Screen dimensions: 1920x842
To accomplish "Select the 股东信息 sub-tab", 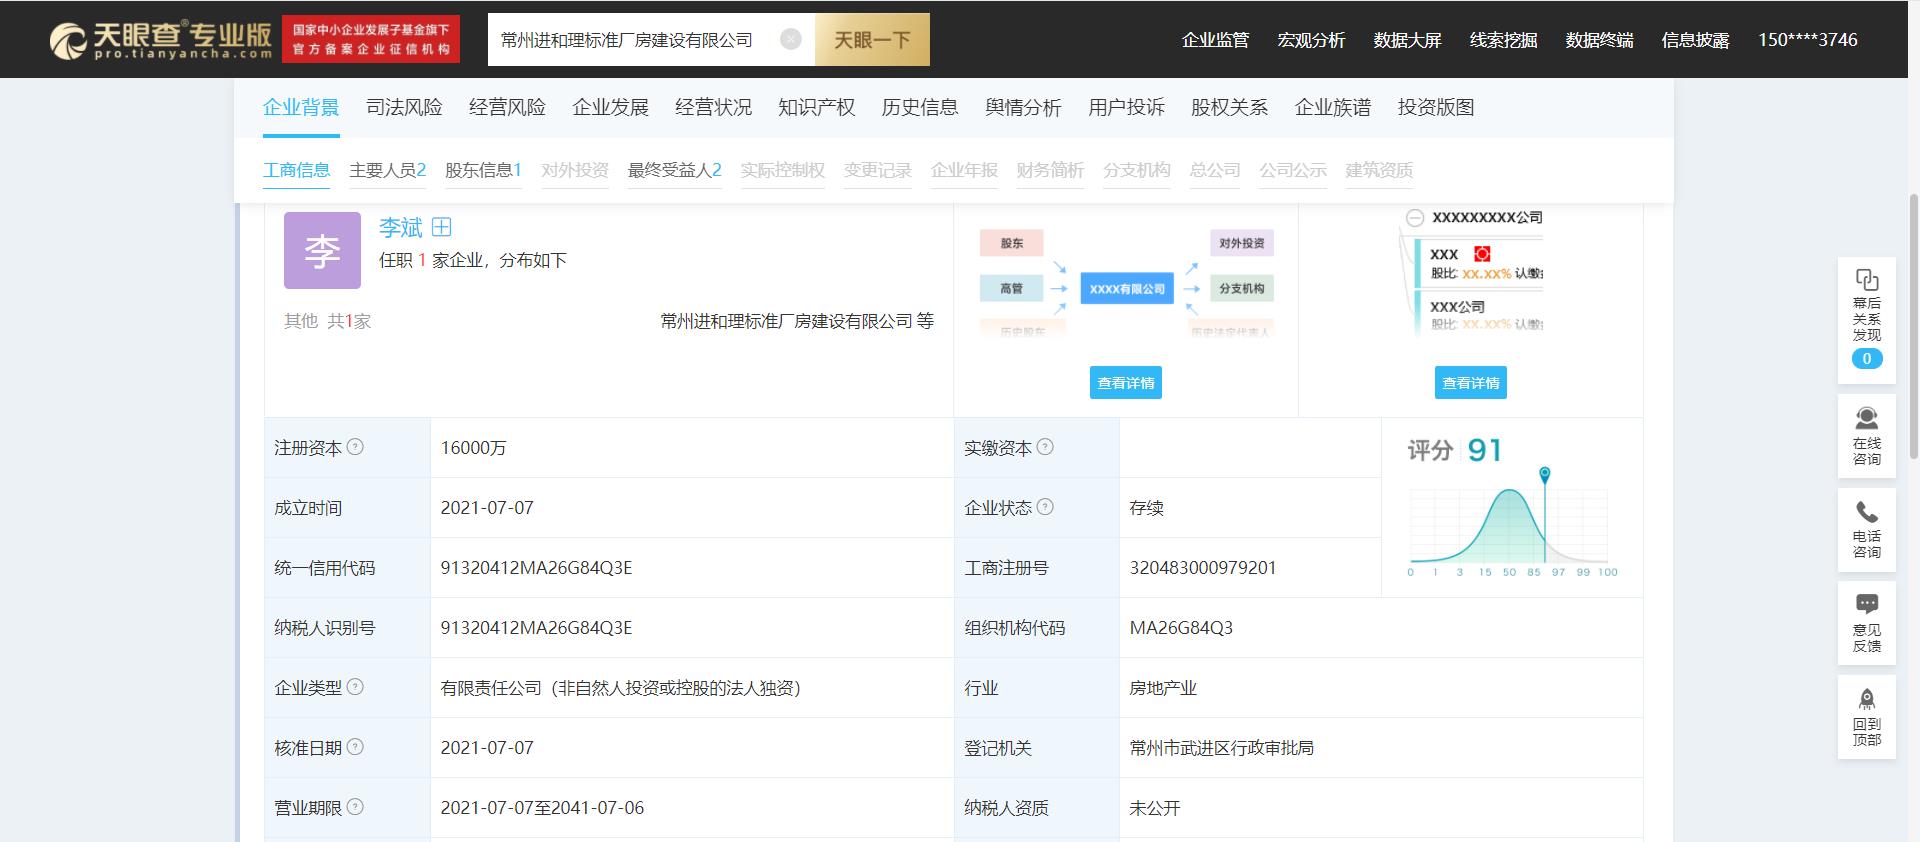I will point(483,170).
